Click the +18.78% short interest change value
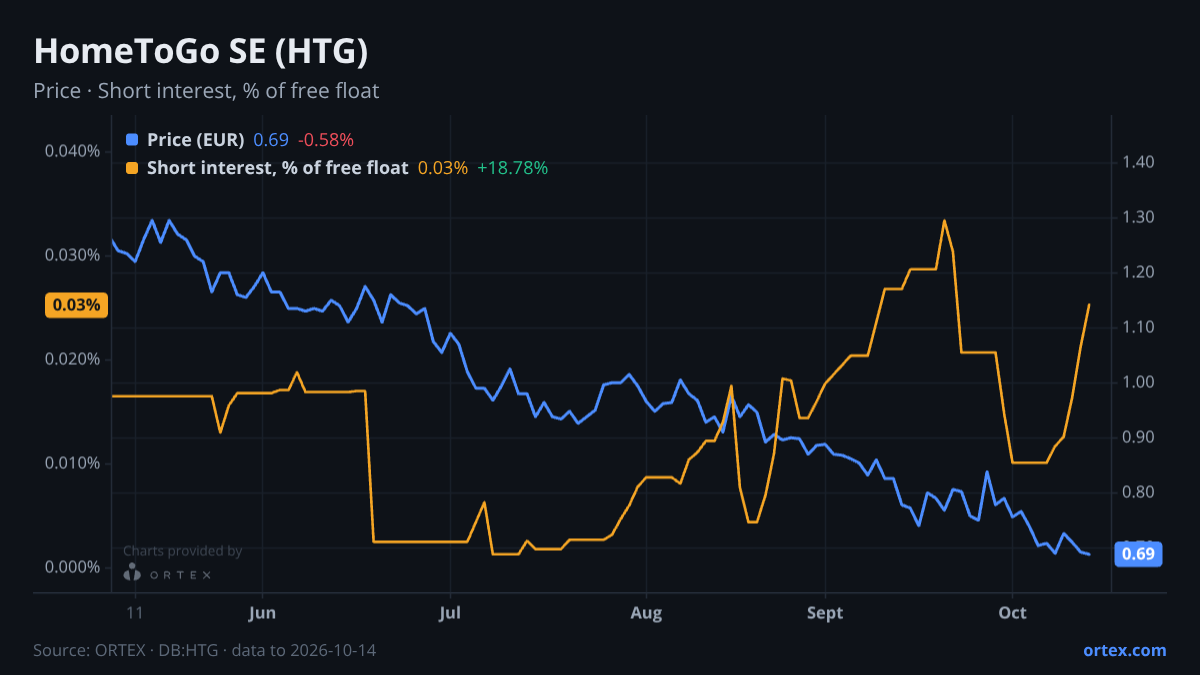 [512, 168]
